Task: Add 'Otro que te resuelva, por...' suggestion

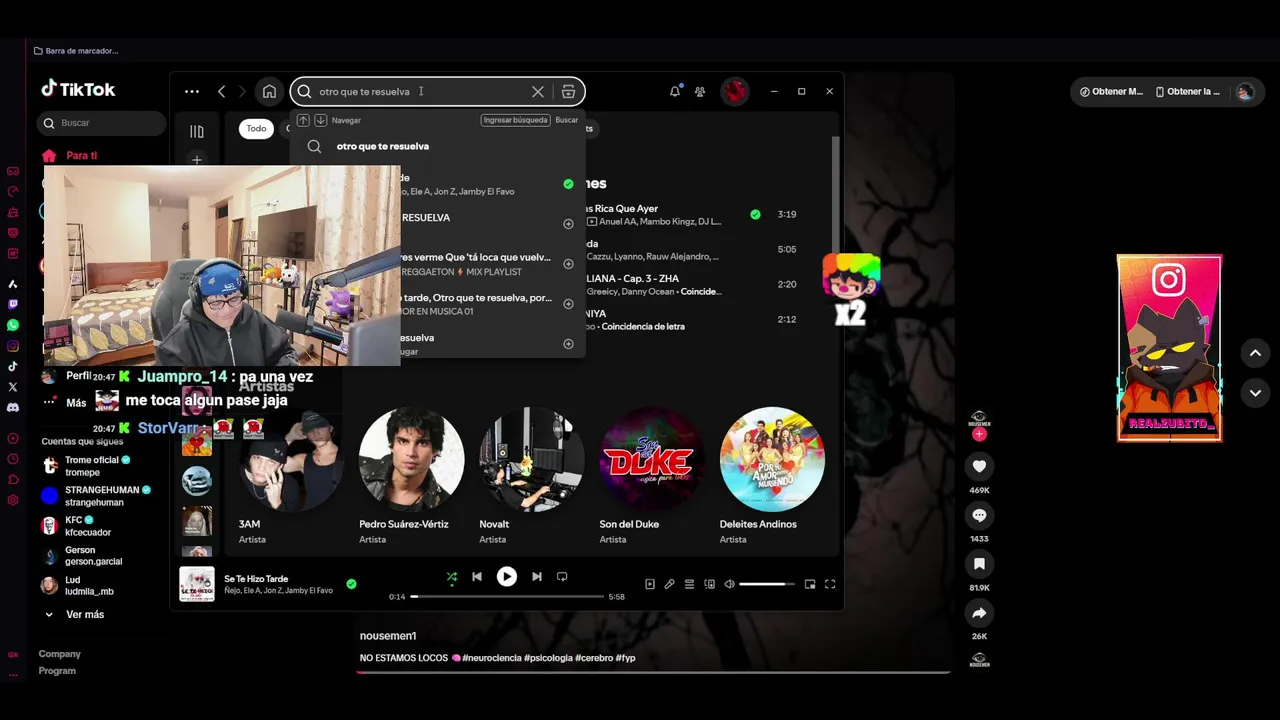Action: pos(568,304)
